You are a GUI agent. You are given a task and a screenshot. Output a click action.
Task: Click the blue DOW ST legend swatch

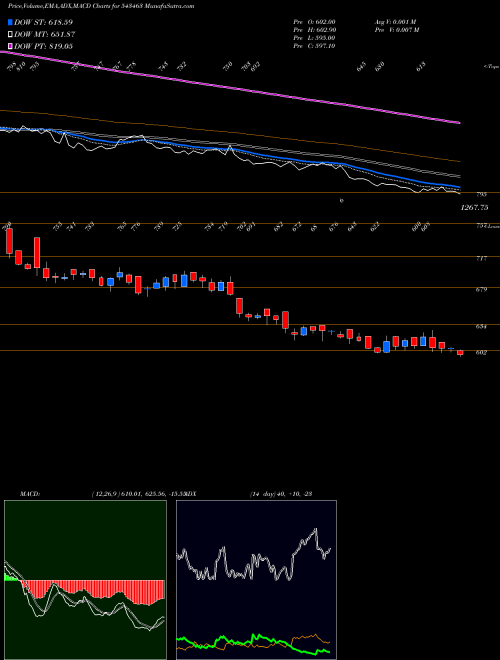click(10, 22)
